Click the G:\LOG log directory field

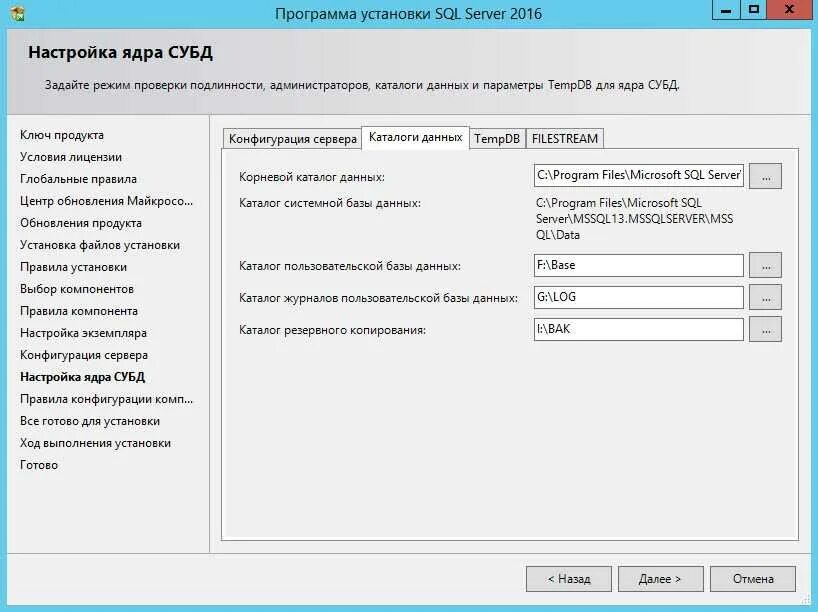(639, 297)
